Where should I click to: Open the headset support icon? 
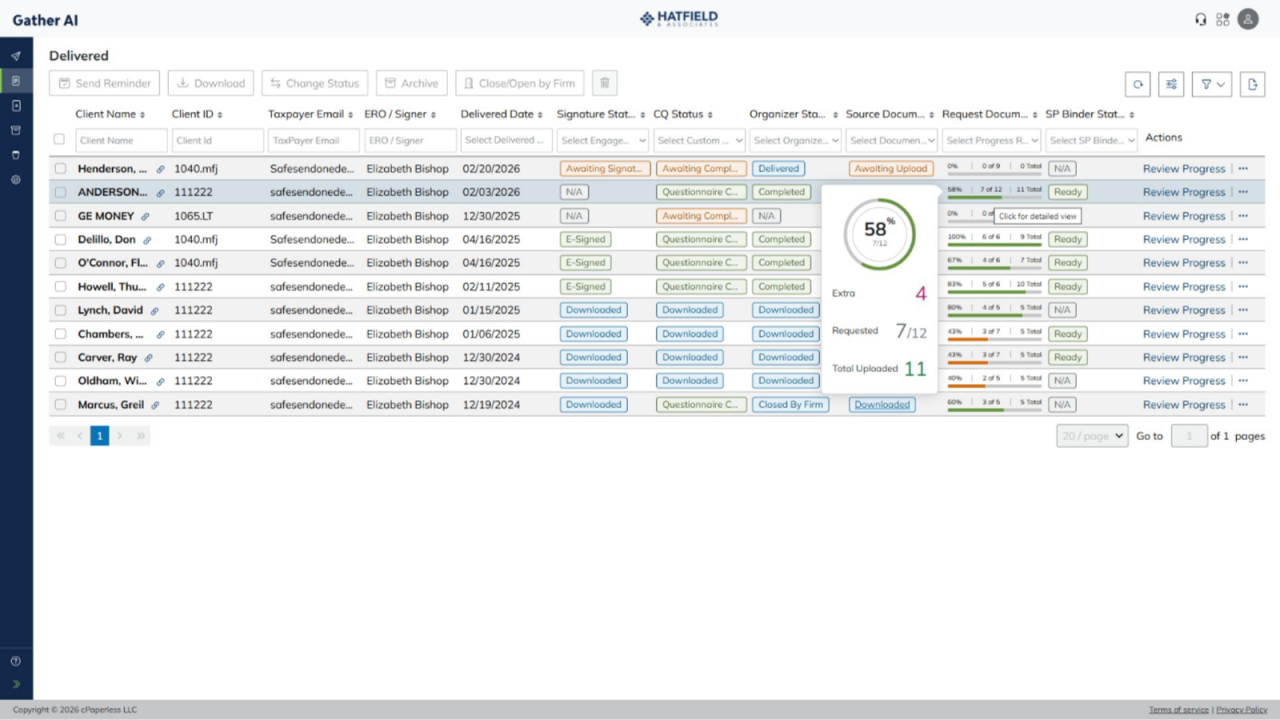1201,19
